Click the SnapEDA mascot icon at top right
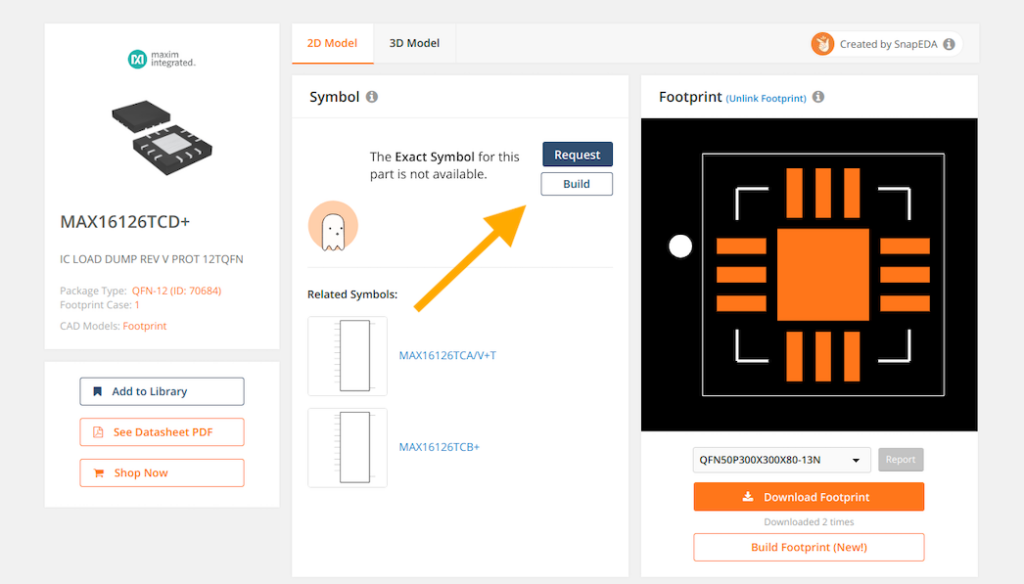The height and width of the screenshot is (584, 1024). point(823,44)
